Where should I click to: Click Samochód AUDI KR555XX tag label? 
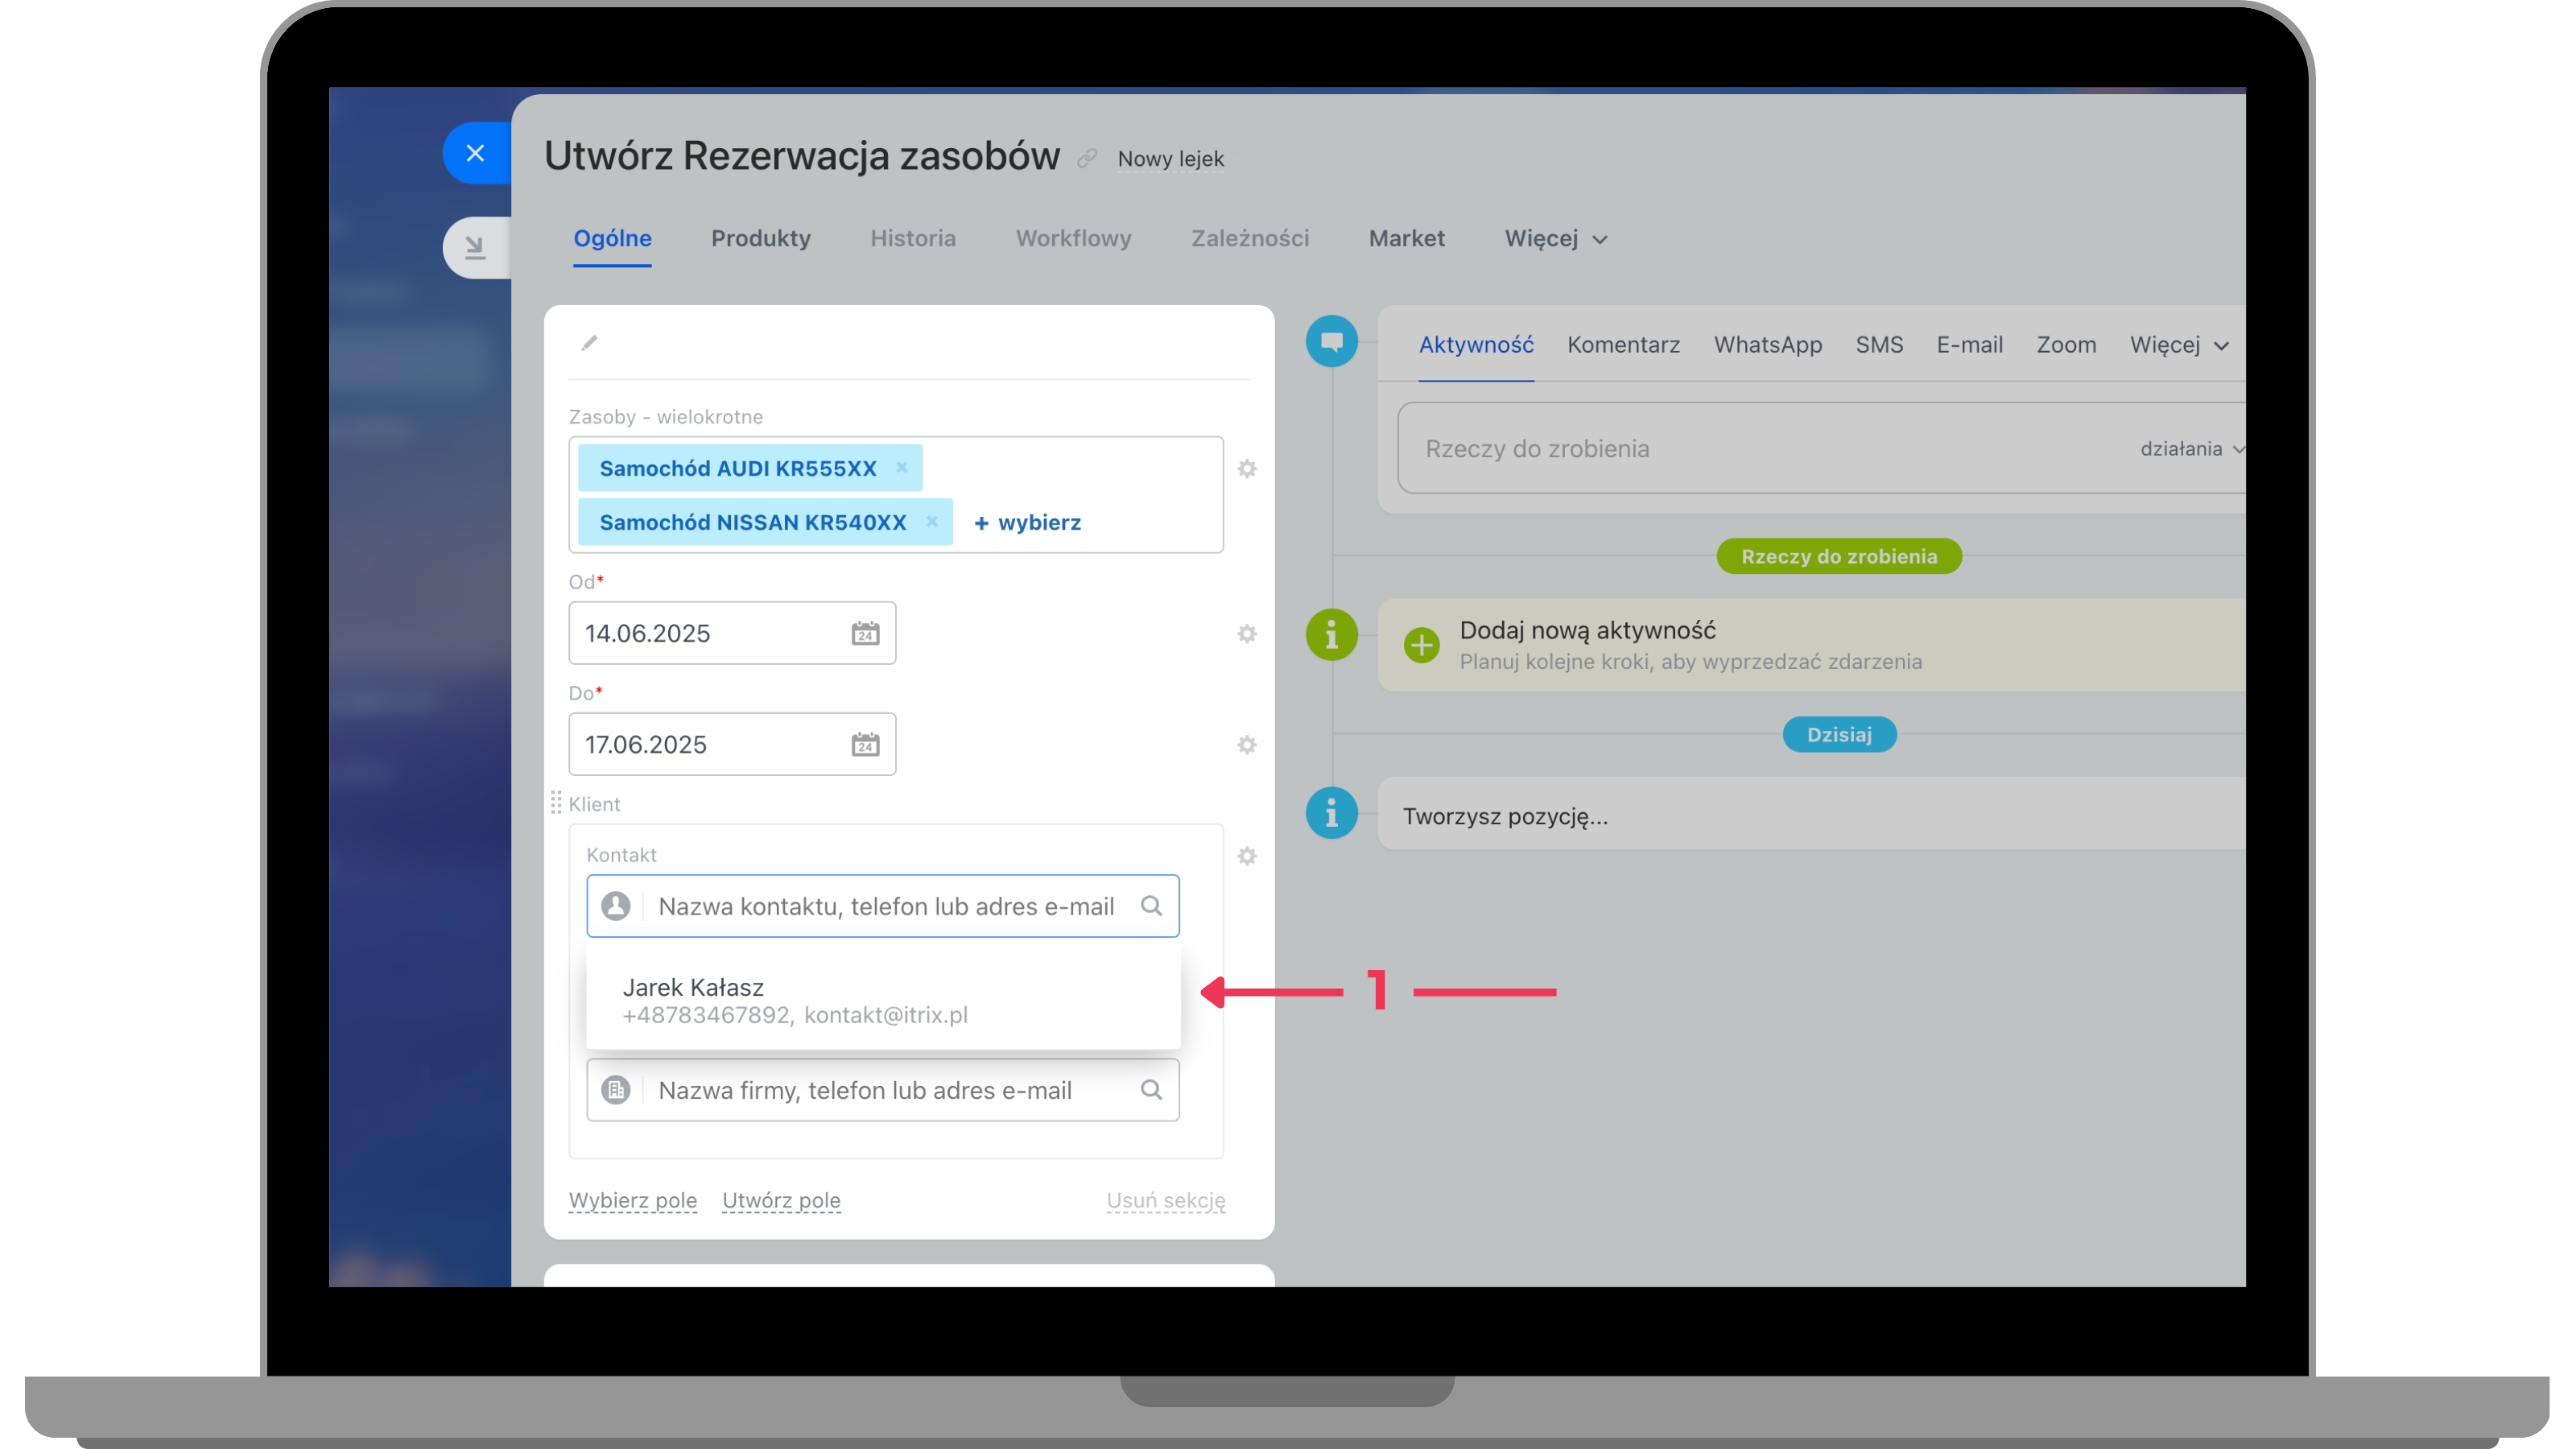coord(738,468)
